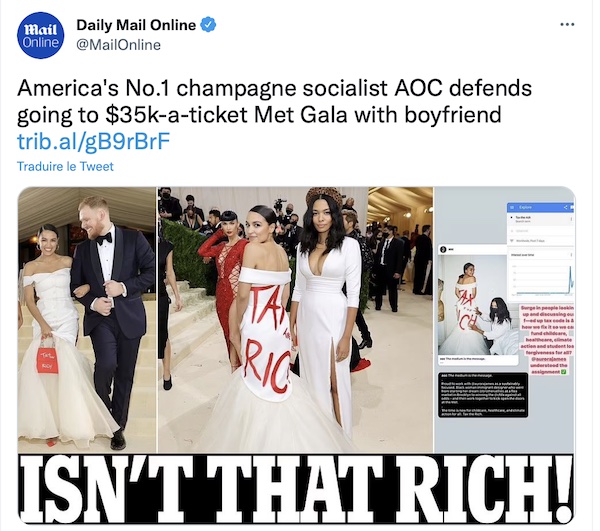Select Traduire le Tweet
600x531 pixels.
pos(65,166)
